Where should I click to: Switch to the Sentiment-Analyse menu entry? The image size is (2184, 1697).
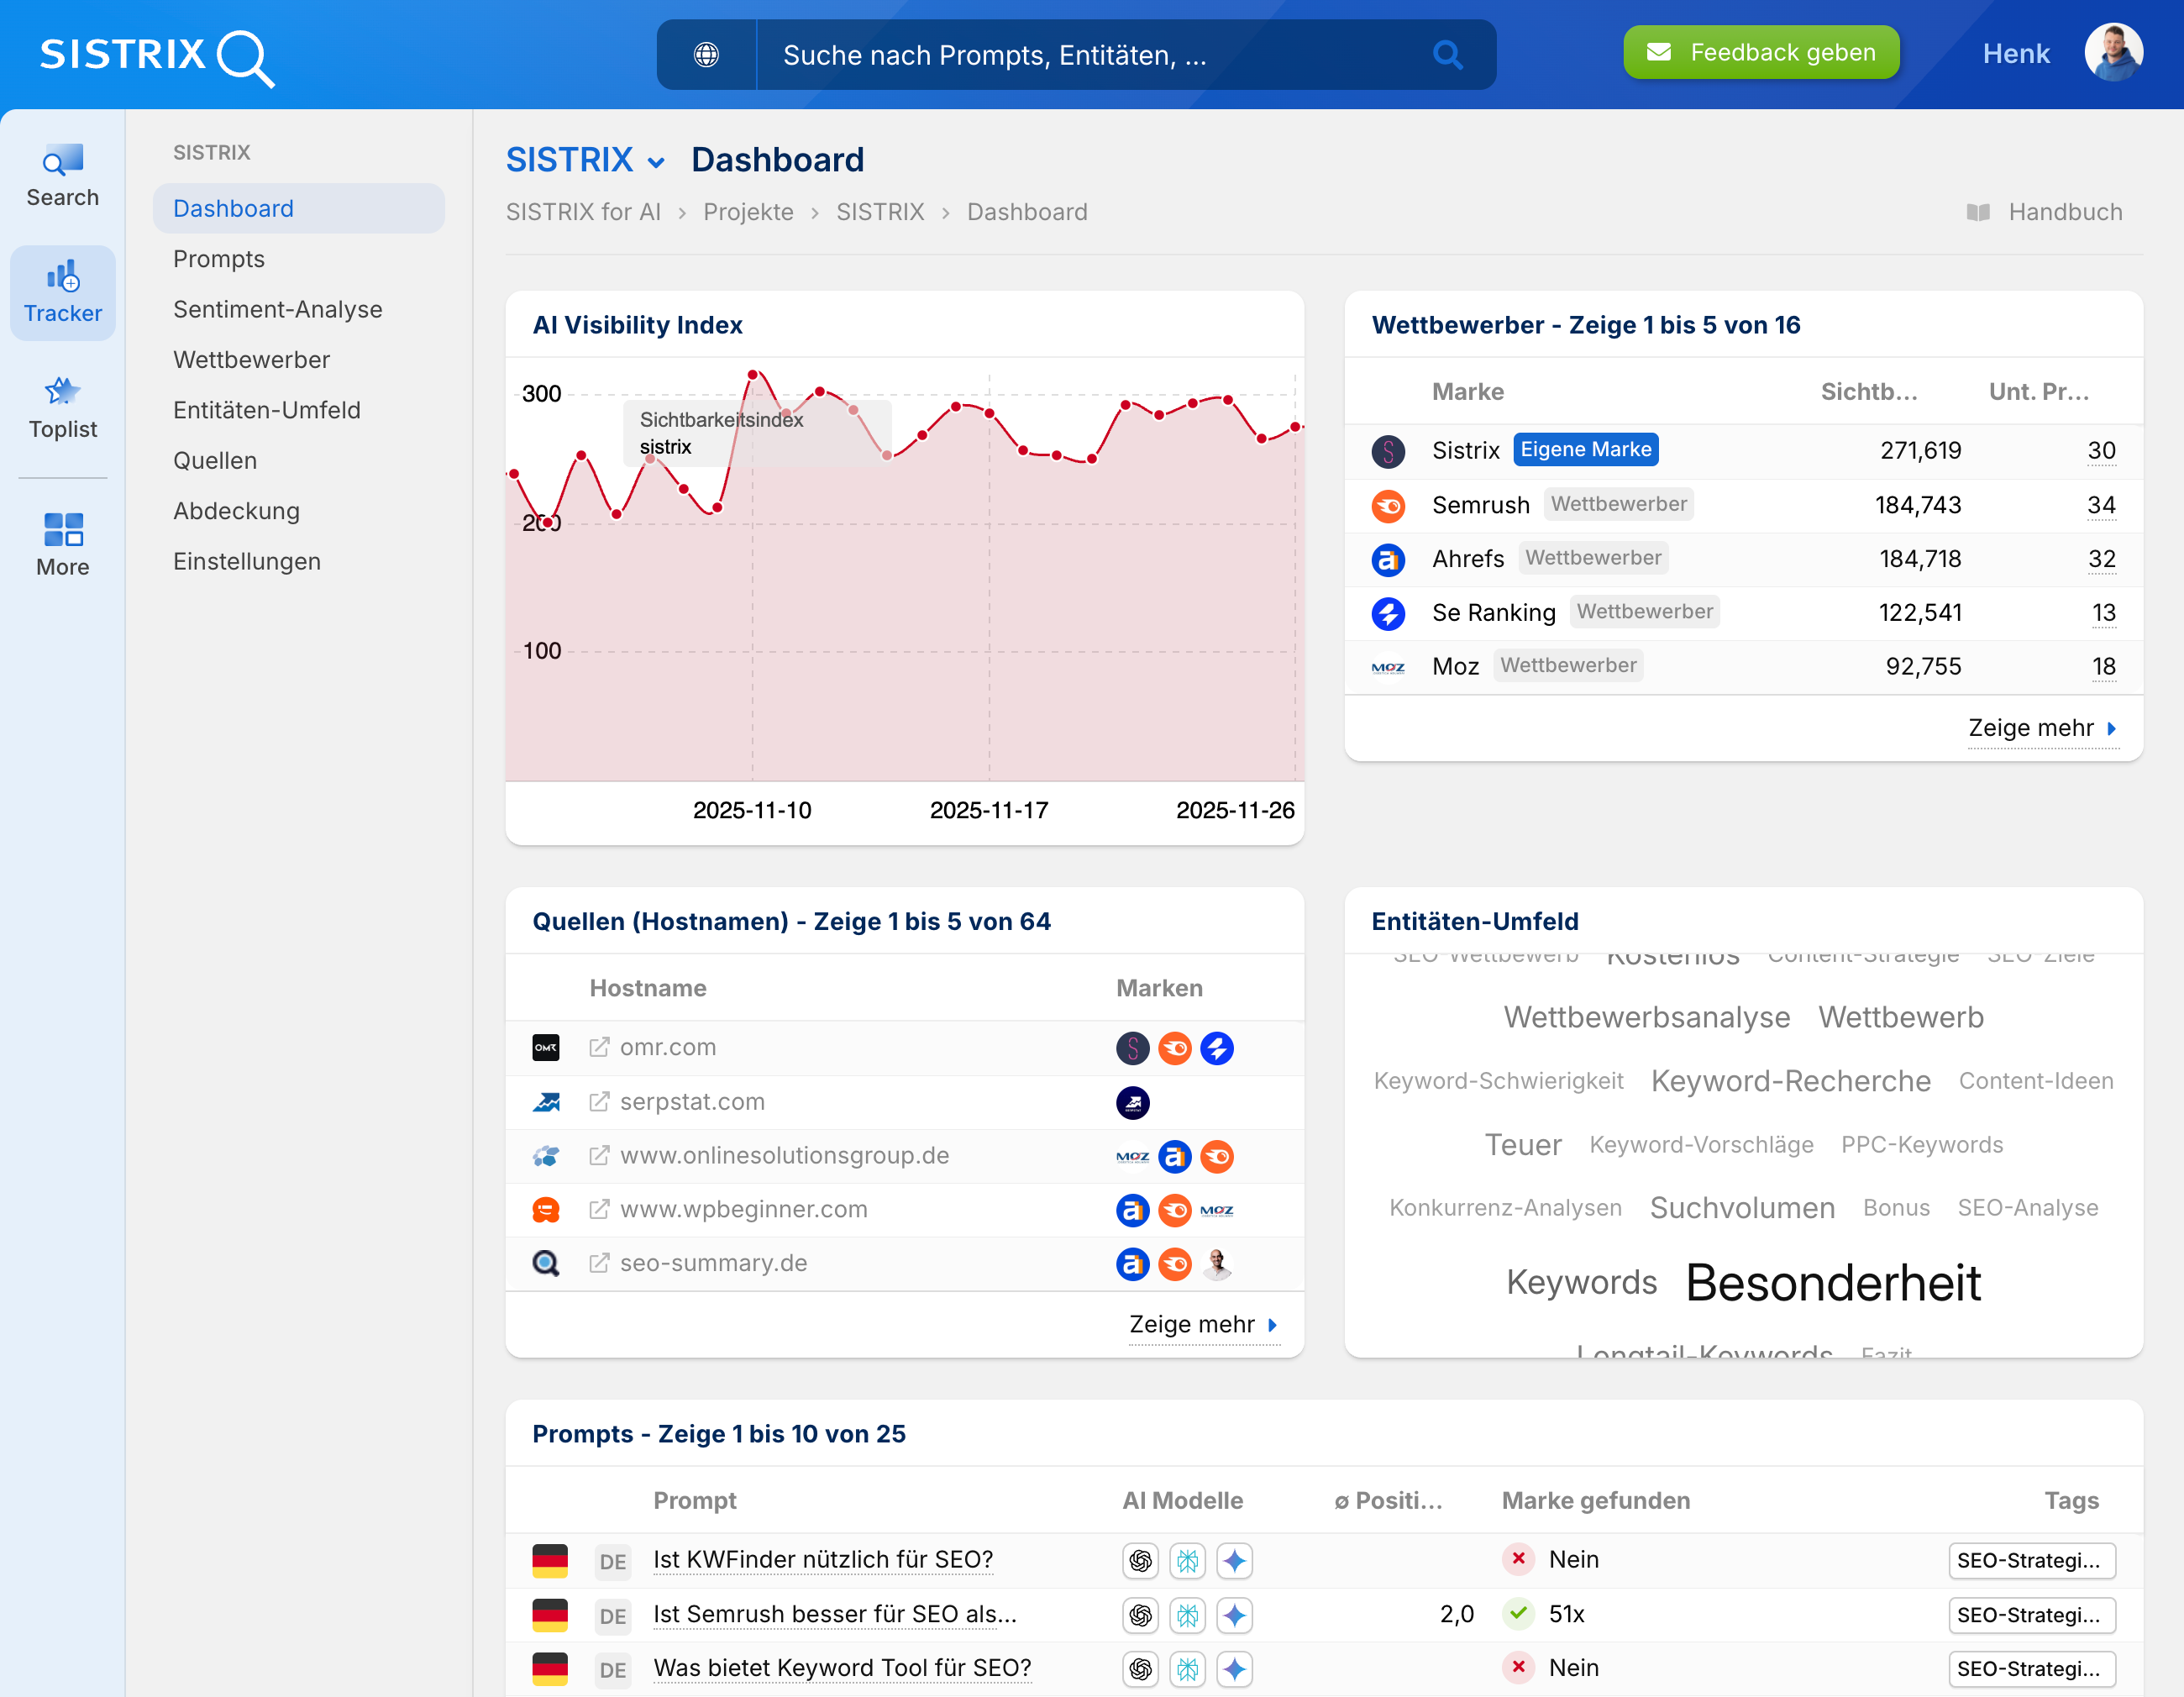(278, 309)
